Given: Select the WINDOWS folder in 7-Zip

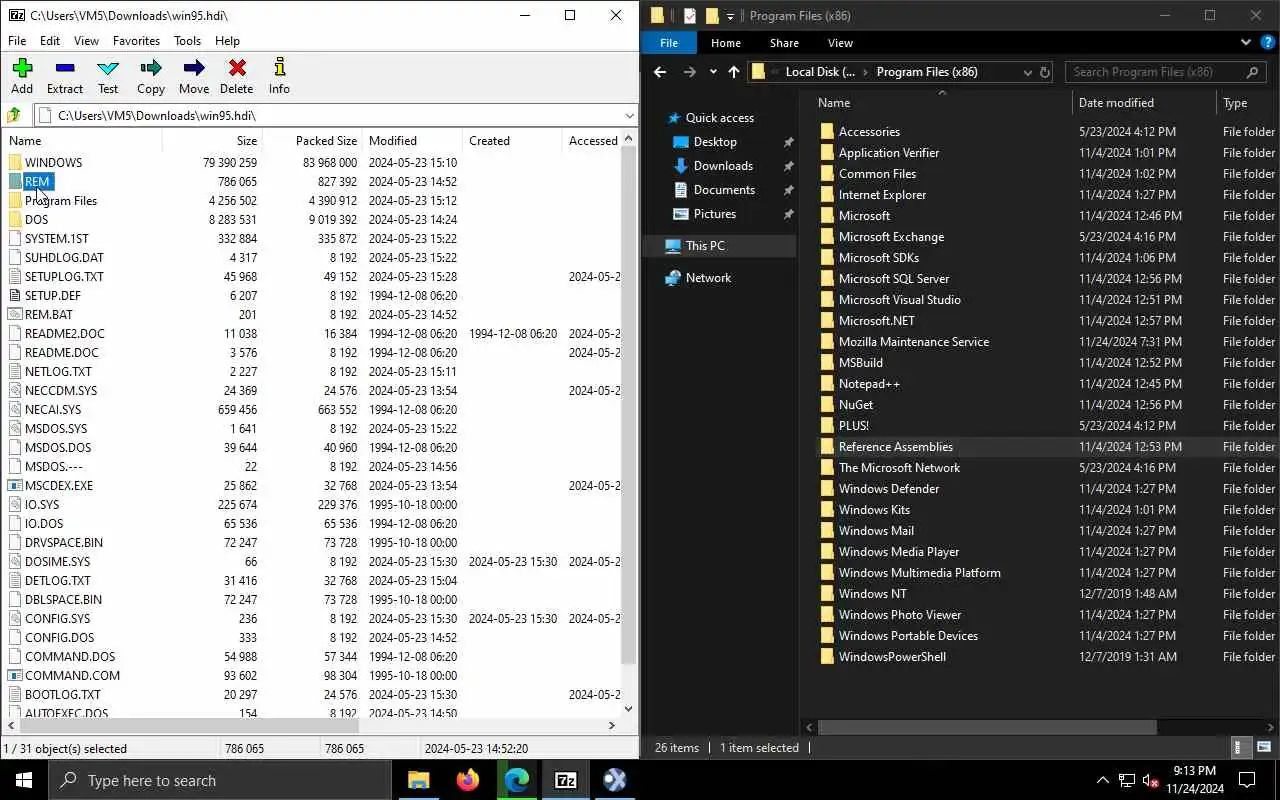Looking at the screenshot, I should (53, 162).
